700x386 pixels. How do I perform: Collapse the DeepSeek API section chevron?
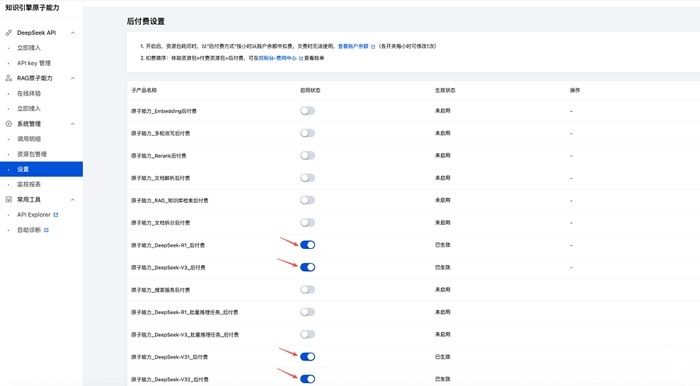click(x=73, y=33)
